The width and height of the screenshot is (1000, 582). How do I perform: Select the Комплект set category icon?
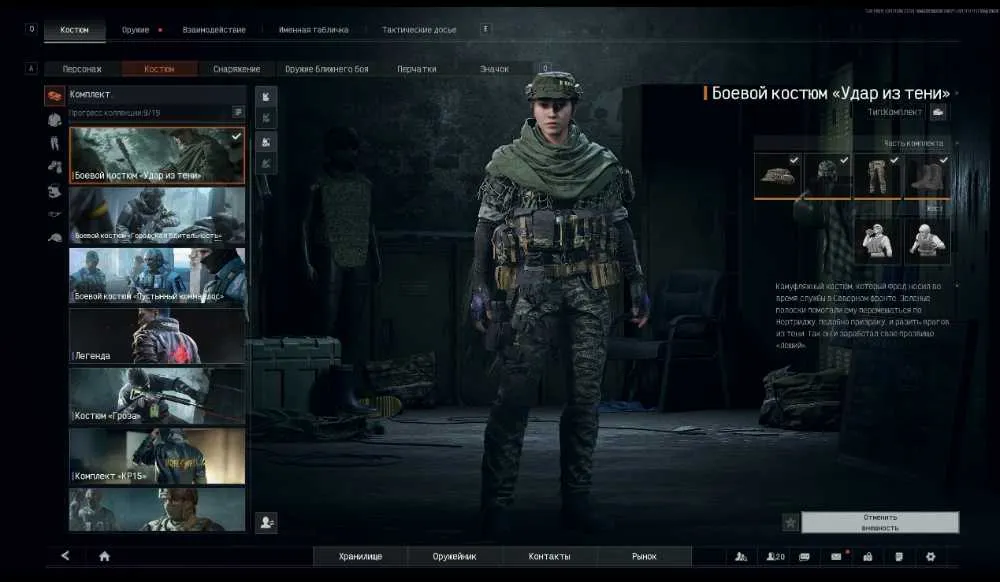(x=54, y=96)
